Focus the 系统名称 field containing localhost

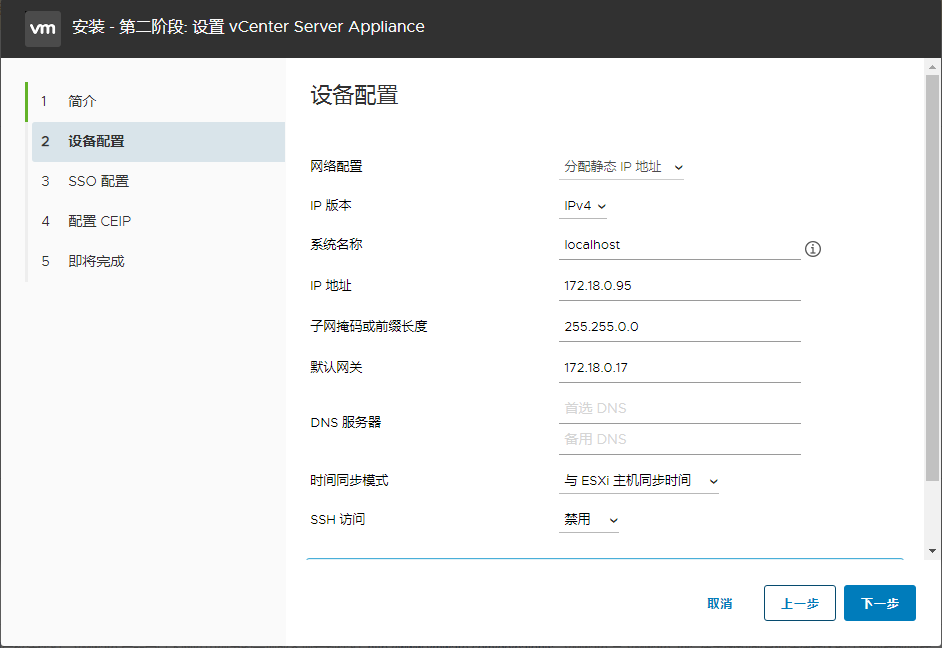[x=679, y=245]
